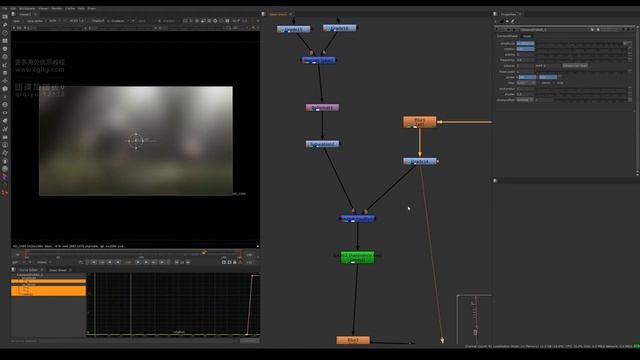The width and height of the screenshot is (640, 360).
Task: Open the Filter nodes toolbar menu
Action: coord(5,57)
